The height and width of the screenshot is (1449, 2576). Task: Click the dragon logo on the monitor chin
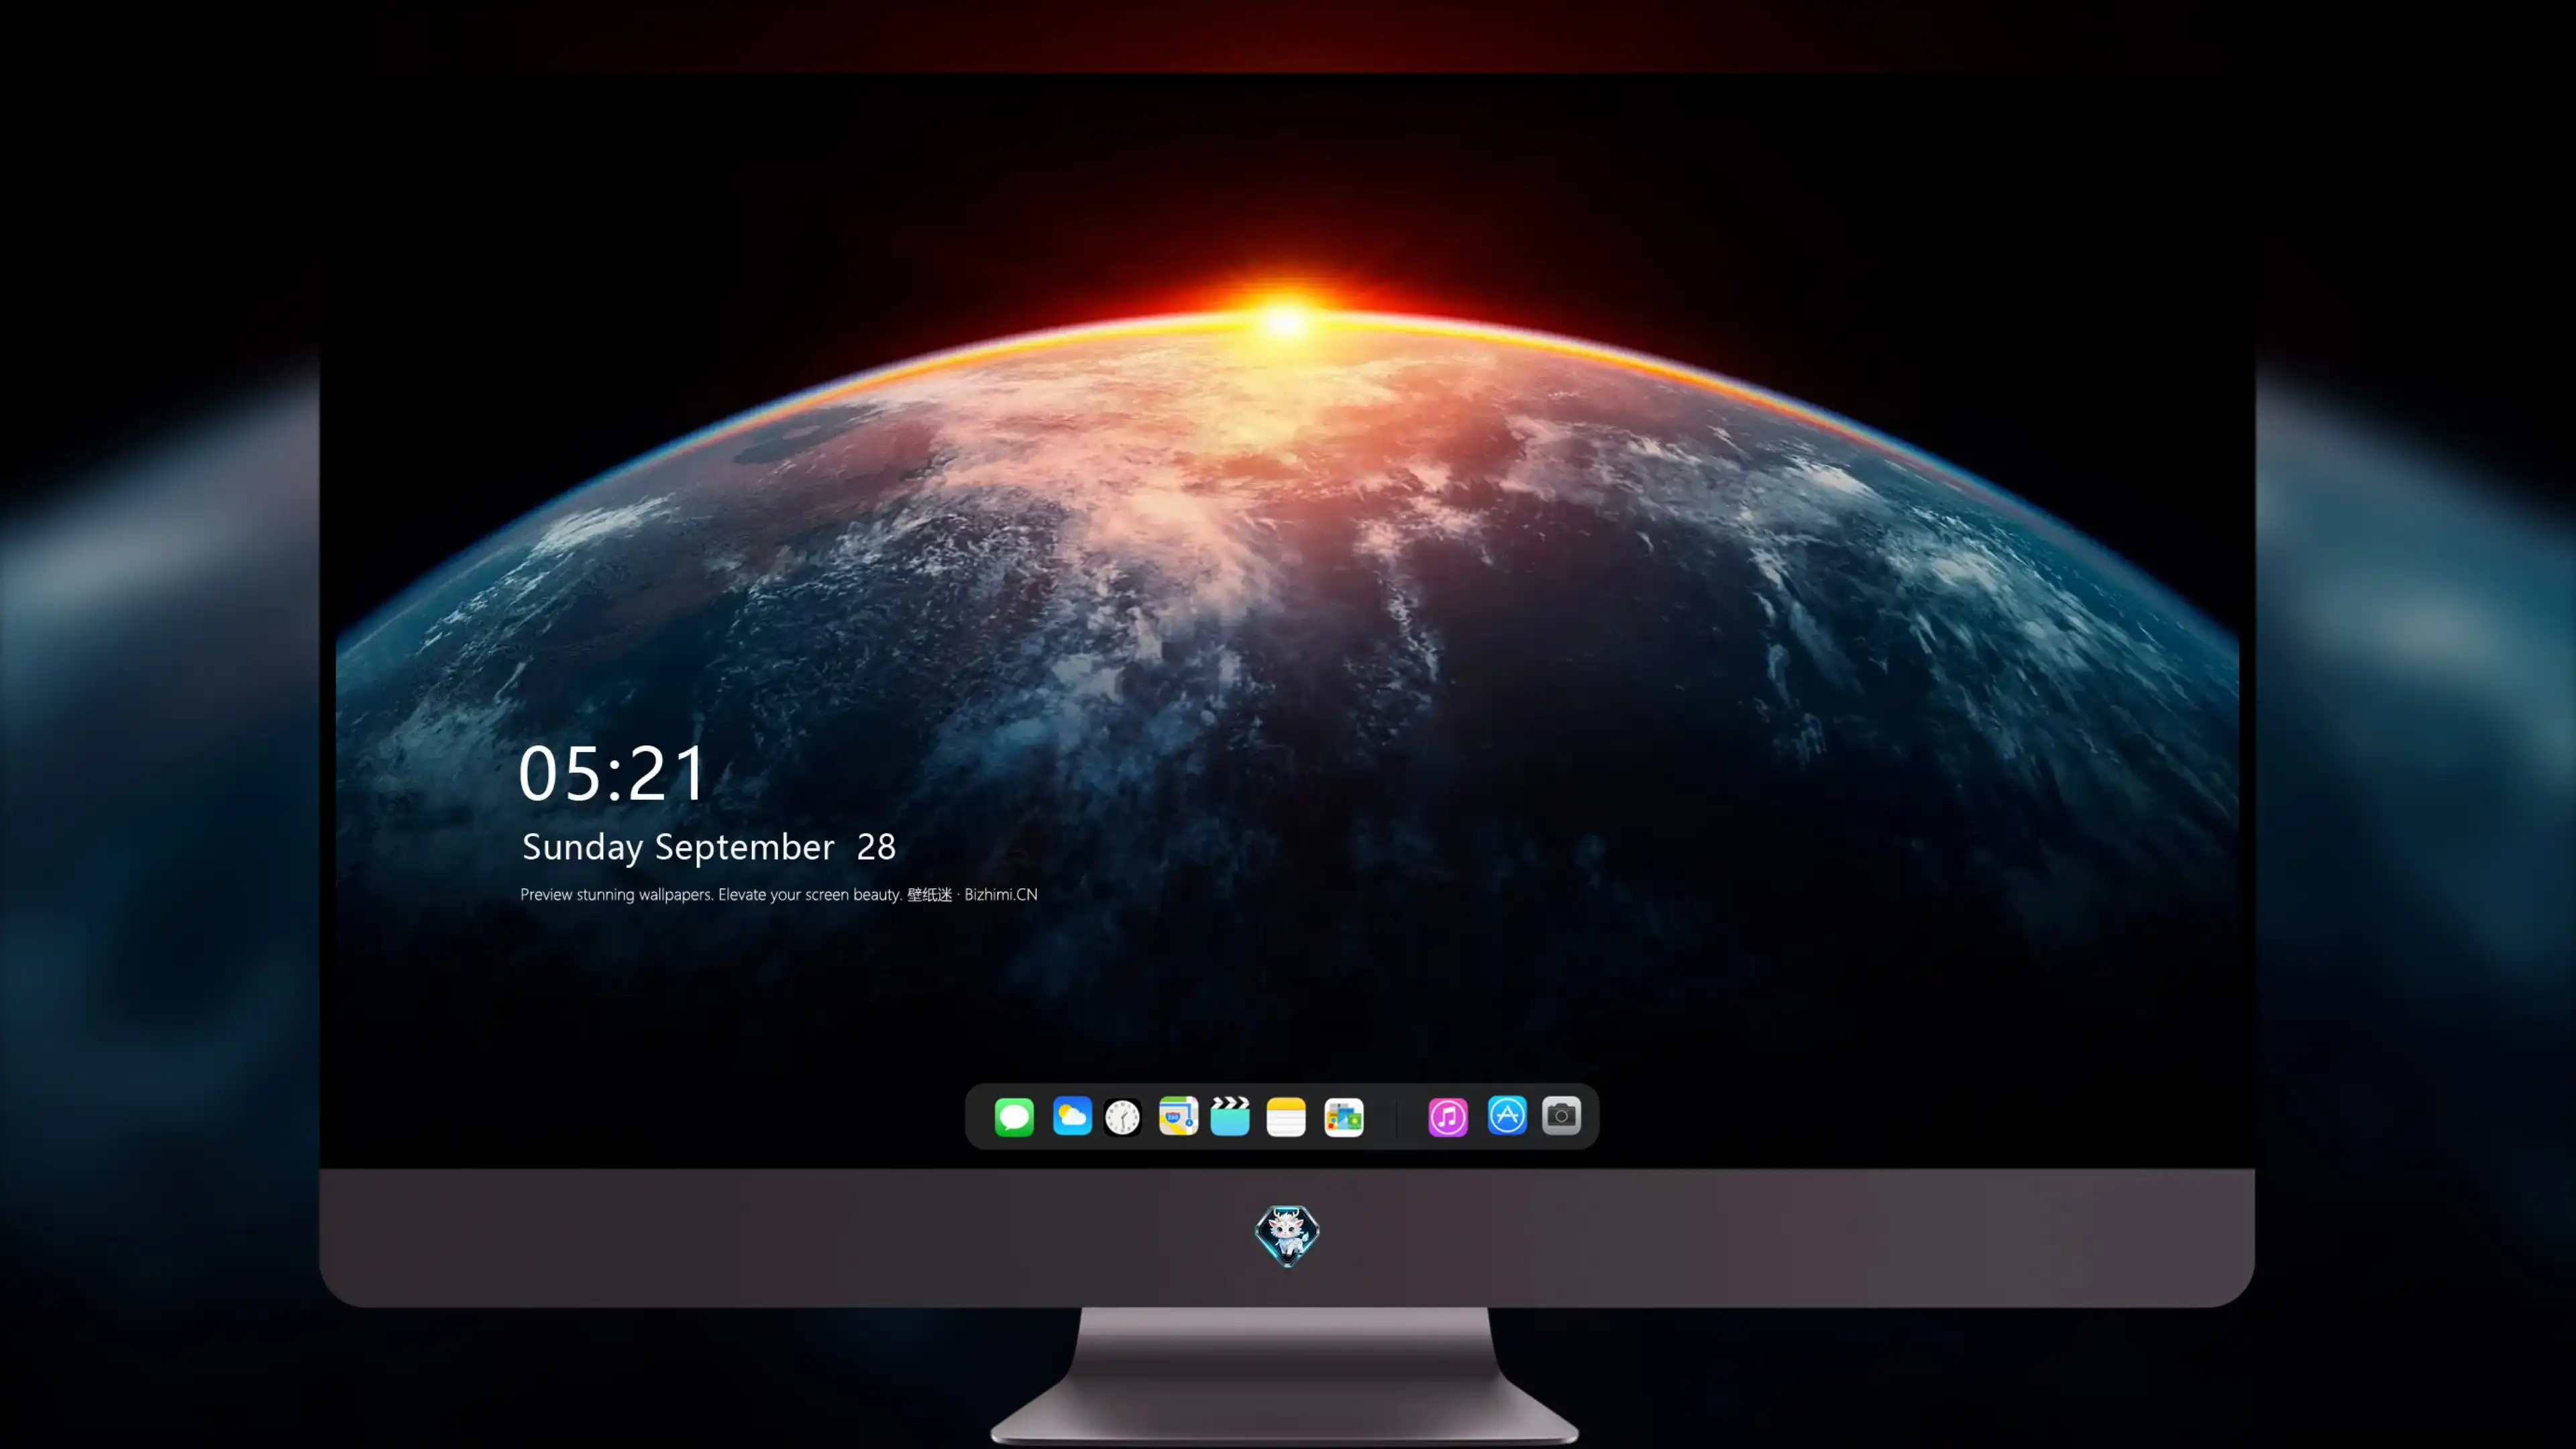tap(1287, 1236)
